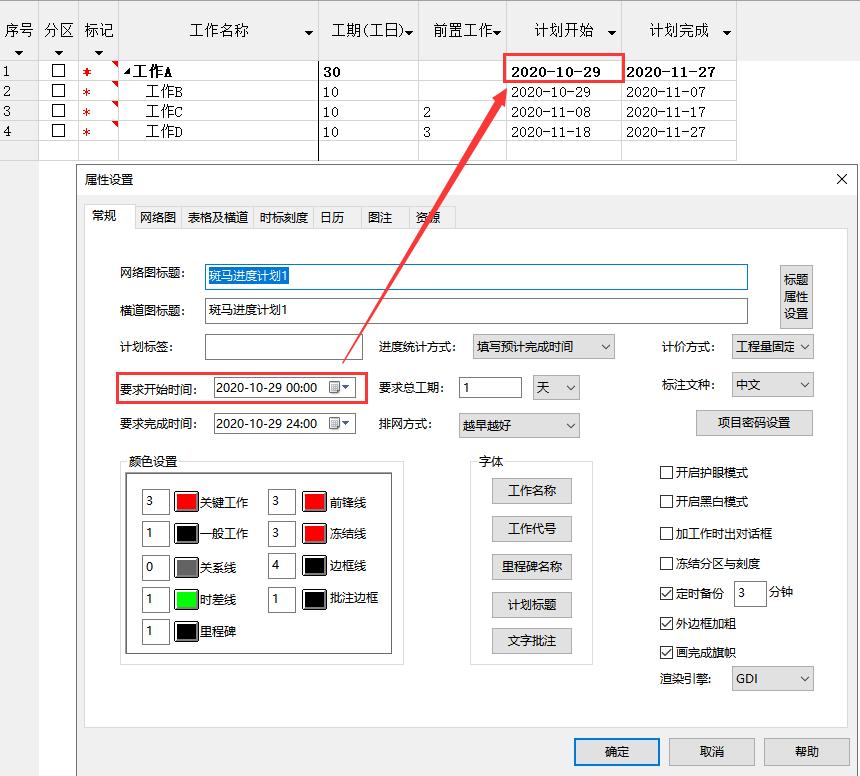Collapse the 工作A tree node
This screenshot has width=860, height=776.
tap(128, 71)
